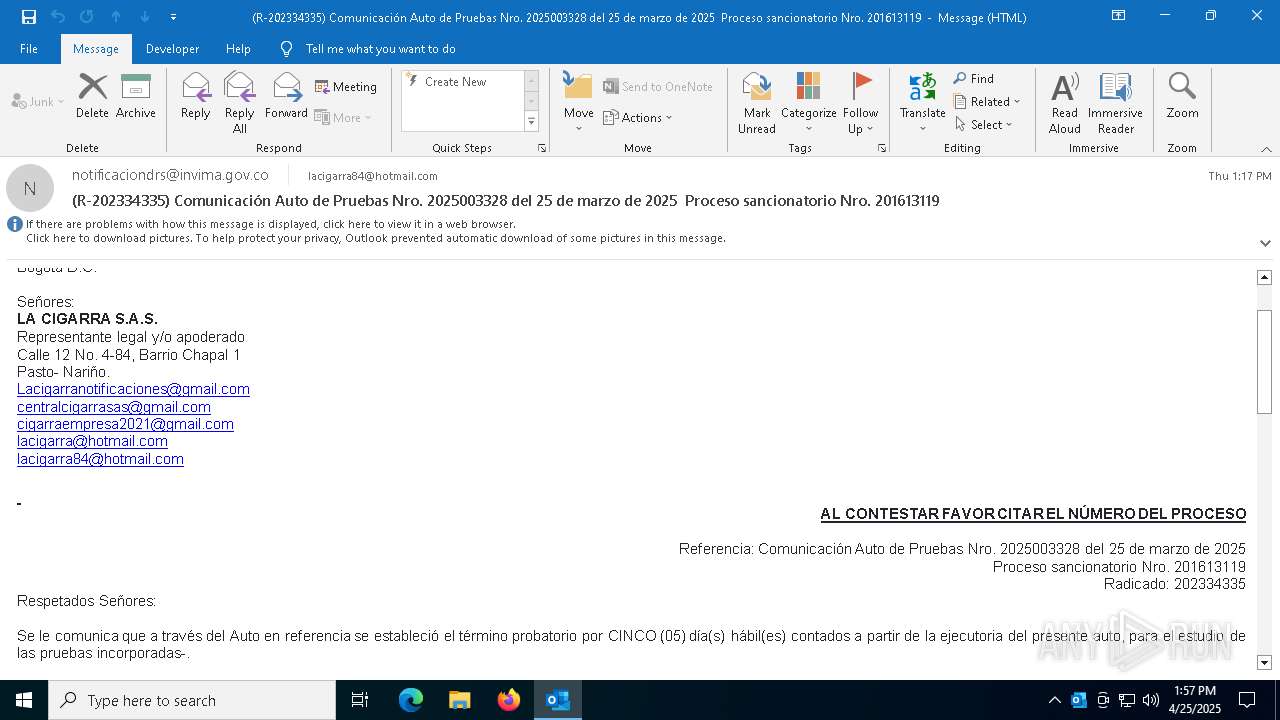Click sender notificaciondrs@invima.gov.co
Viewport: 1280px width, 720px height.
pyautogui.click(x=170, y=175)
